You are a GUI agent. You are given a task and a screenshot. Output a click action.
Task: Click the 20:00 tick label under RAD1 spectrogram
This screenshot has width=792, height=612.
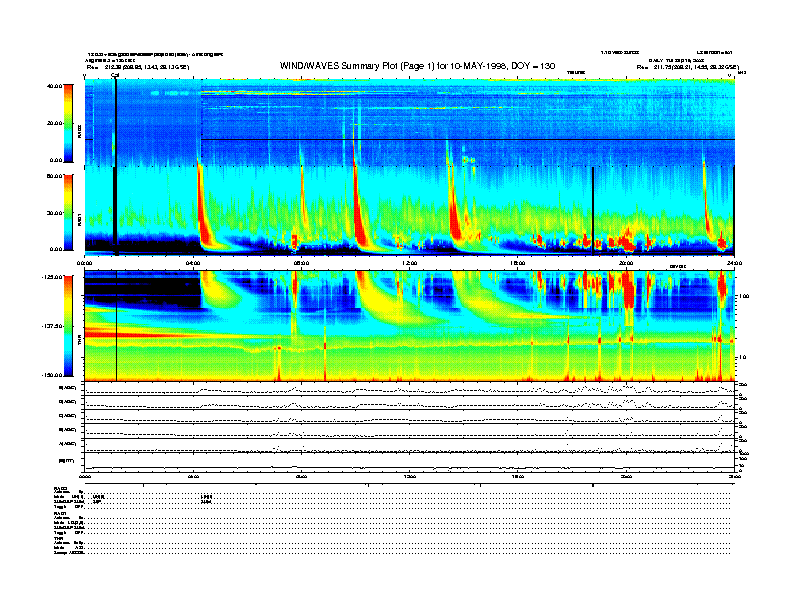[626, 263]
